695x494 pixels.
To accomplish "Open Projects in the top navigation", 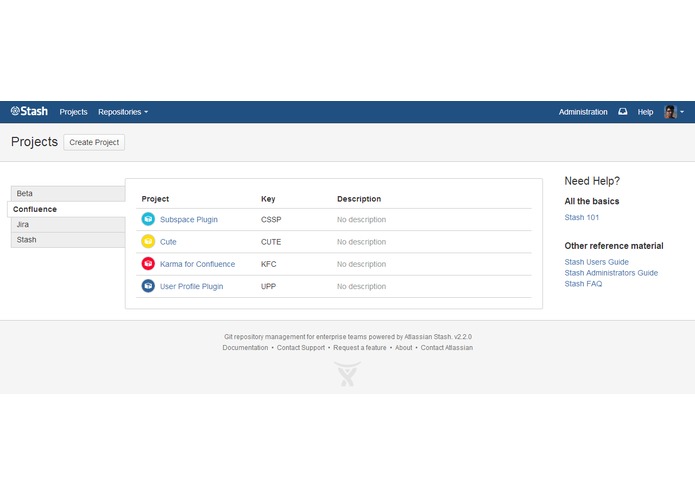I will click(x=74, y=112).
